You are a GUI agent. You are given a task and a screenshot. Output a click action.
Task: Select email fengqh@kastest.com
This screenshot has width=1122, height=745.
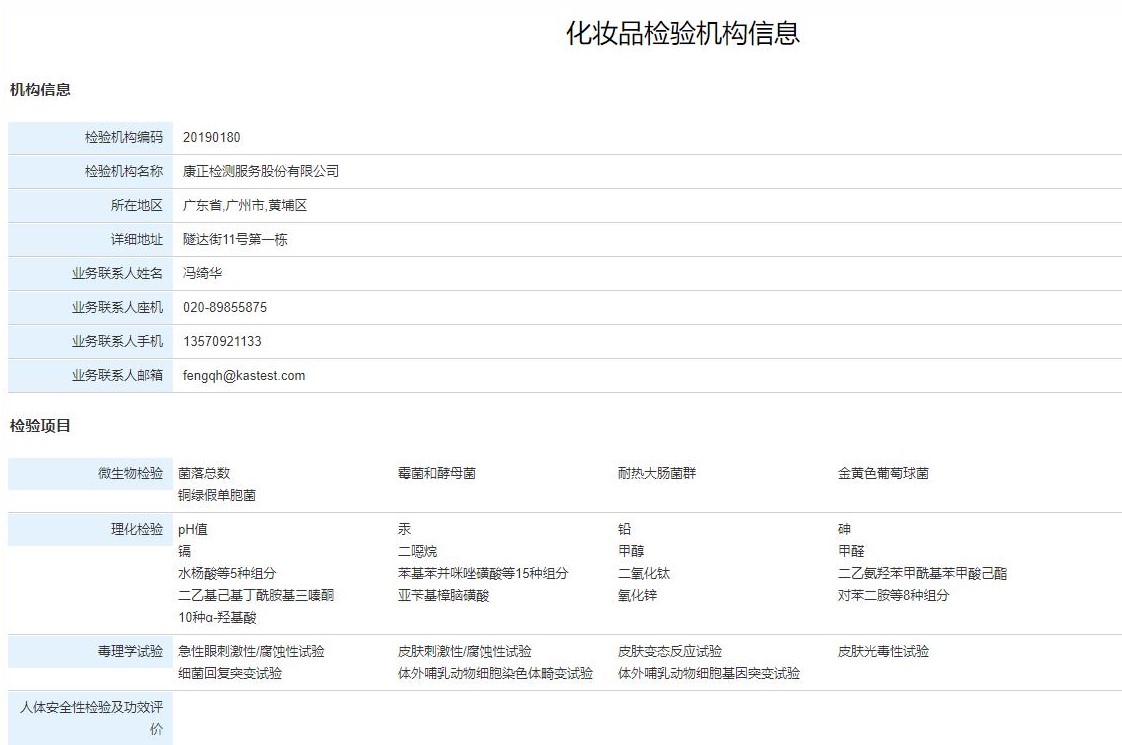click(x=244, y=376)
